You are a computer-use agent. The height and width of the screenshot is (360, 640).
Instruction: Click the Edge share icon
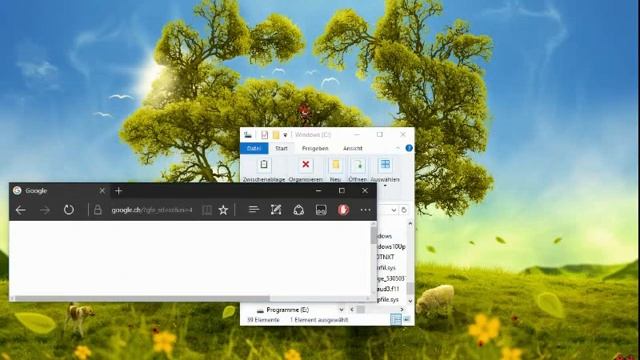click(x=299, y=210)
